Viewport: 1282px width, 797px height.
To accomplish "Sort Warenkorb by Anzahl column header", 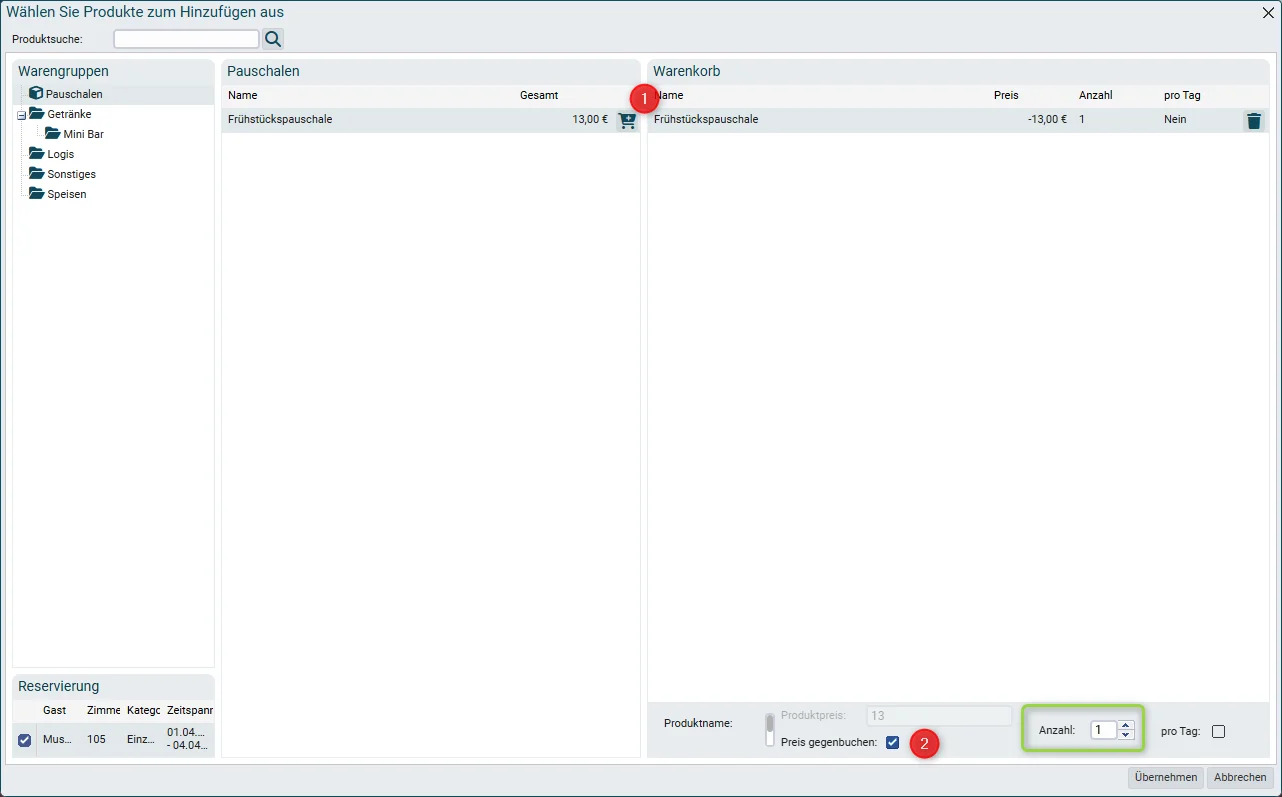I will 1096,95.
